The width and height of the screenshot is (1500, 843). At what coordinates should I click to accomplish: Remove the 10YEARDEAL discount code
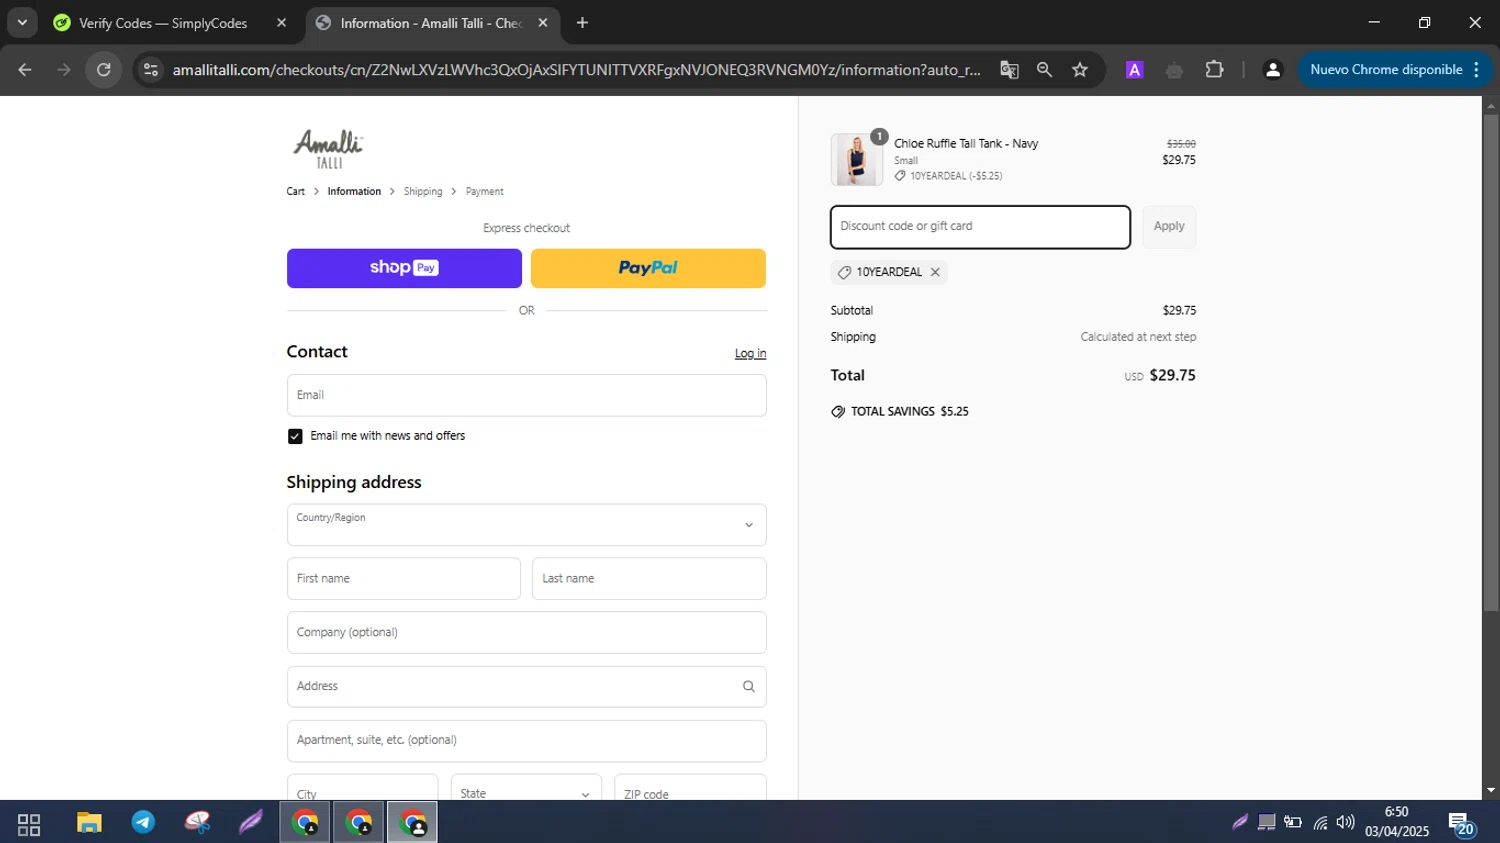pyautogui.click(x=935, y=272)
